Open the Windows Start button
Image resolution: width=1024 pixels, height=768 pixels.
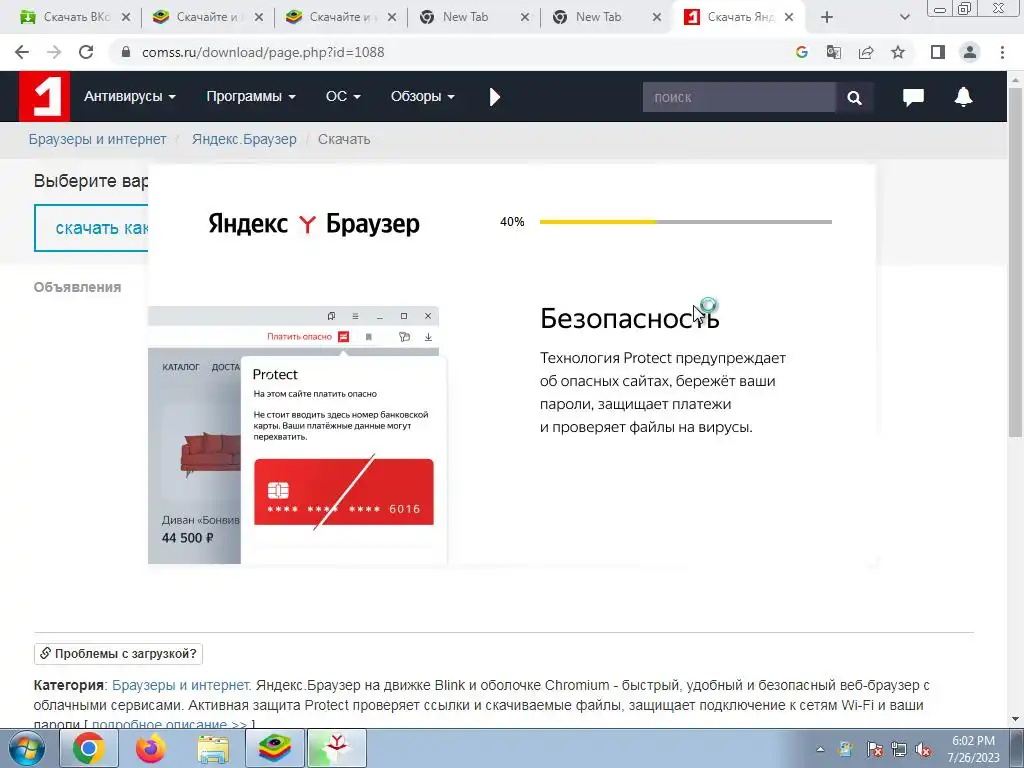26,748
